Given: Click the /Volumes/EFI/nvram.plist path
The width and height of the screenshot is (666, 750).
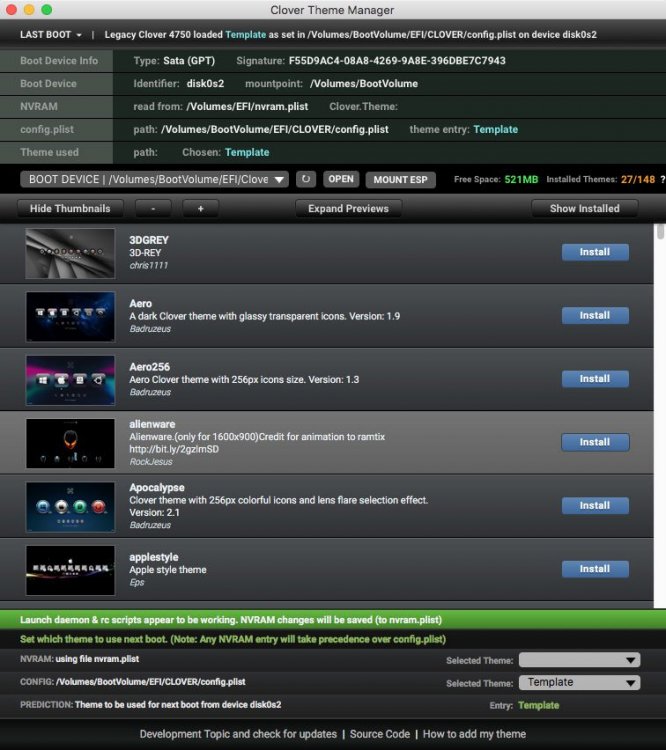Looking at the screenshot, I should [247, 107].
